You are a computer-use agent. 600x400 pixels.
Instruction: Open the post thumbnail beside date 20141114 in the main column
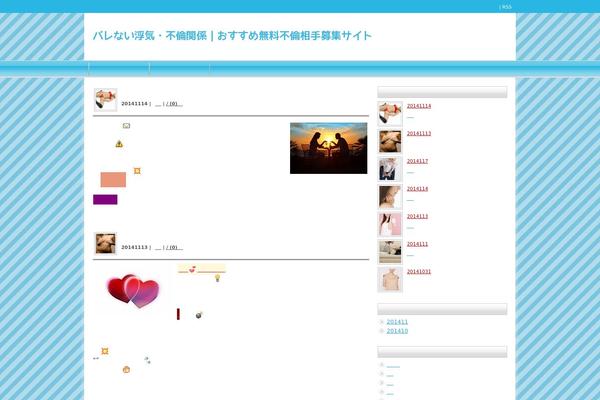point(106,100)
